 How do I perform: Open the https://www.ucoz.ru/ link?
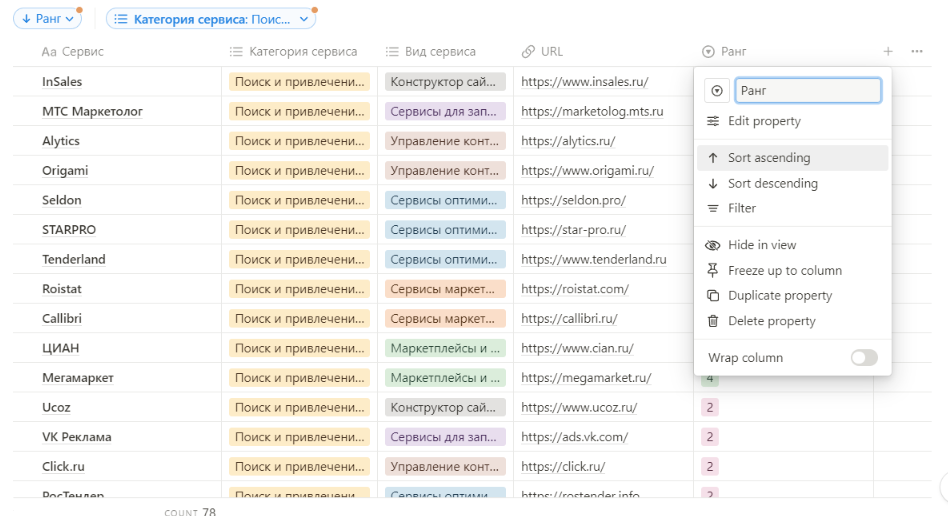point(579,408)
